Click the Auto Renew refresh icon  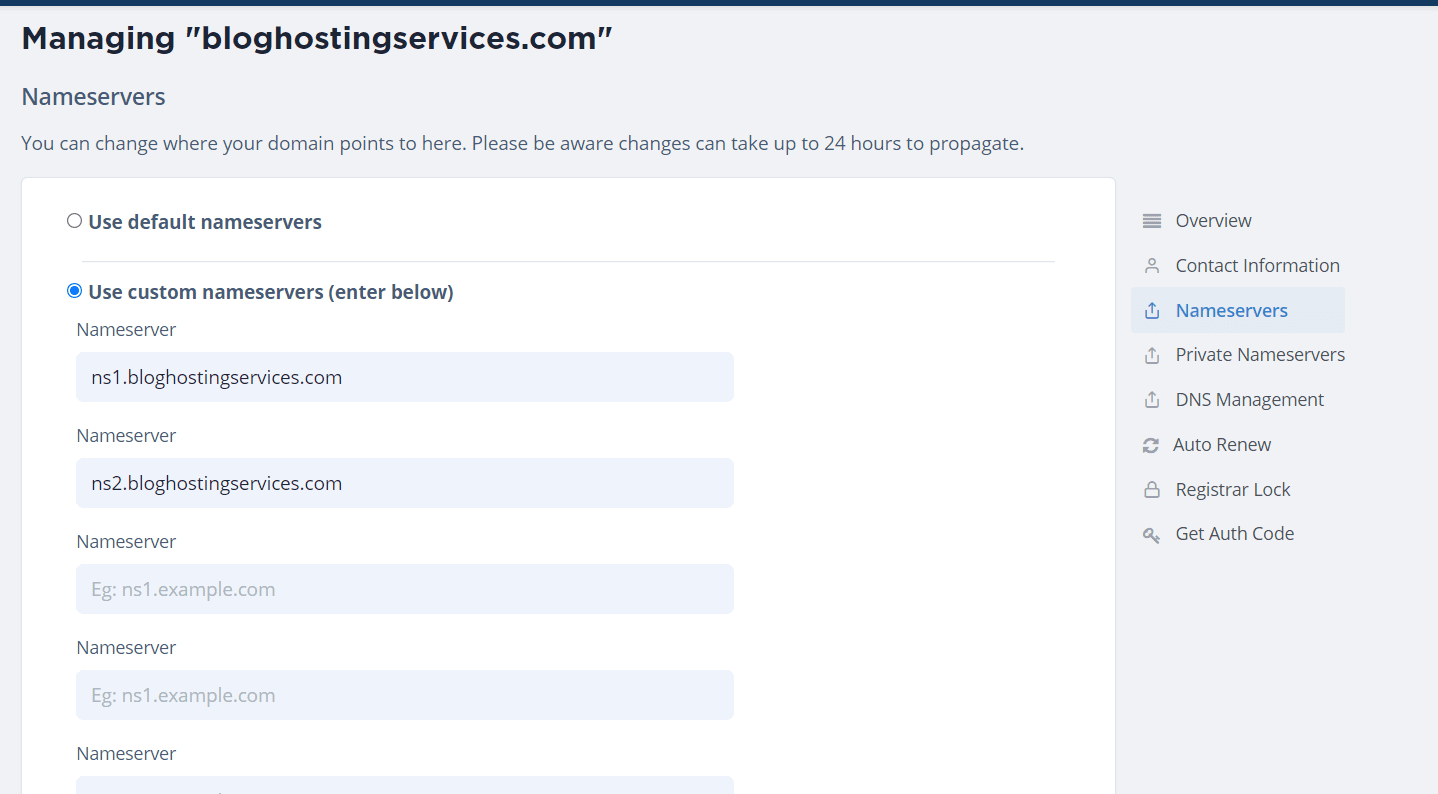tap(1150, 444)
